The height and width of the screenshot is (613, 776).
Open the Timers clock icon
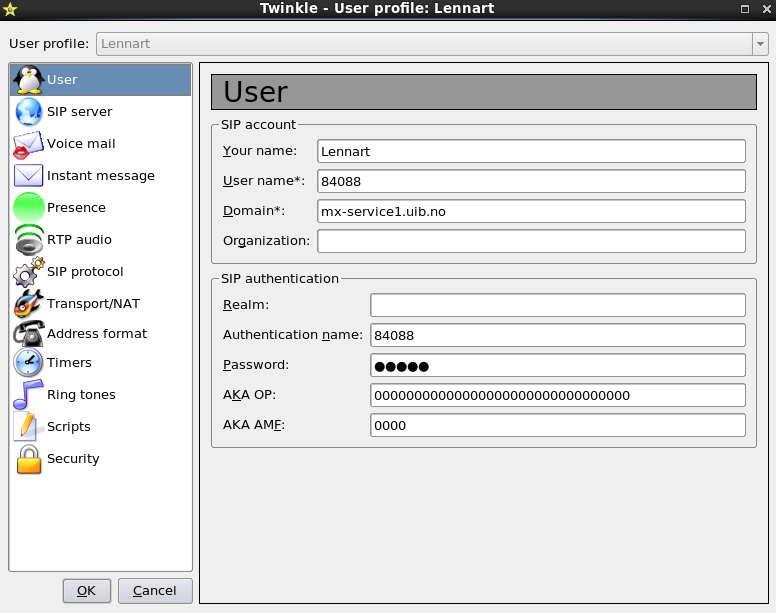[x=28, y=363]
